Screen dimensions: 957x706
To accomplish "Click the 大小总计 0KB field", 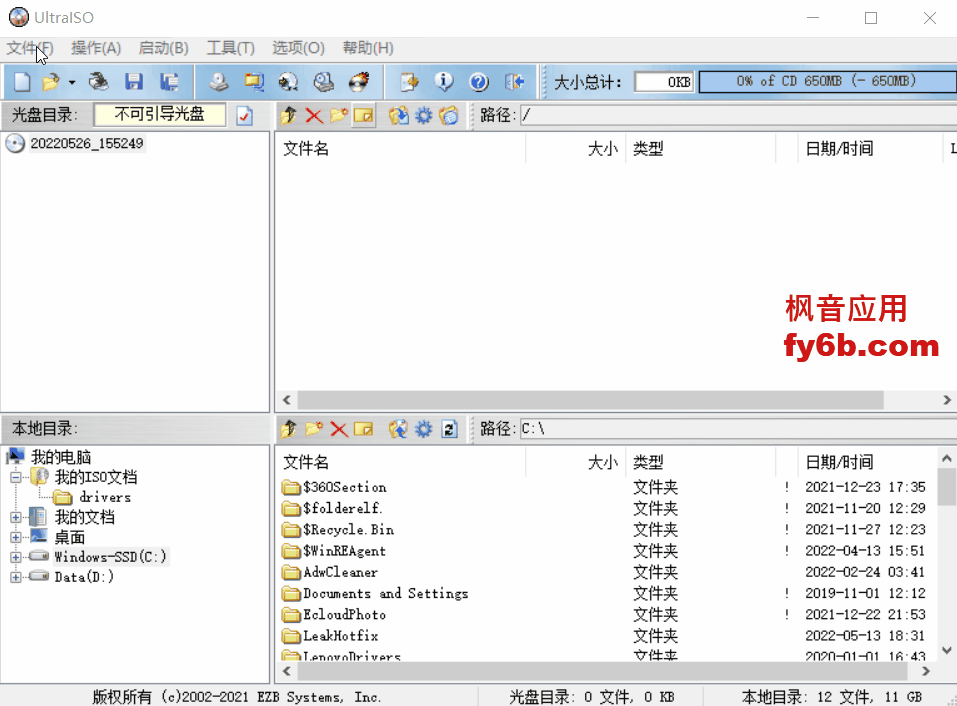I will click(x=664, y=82).
